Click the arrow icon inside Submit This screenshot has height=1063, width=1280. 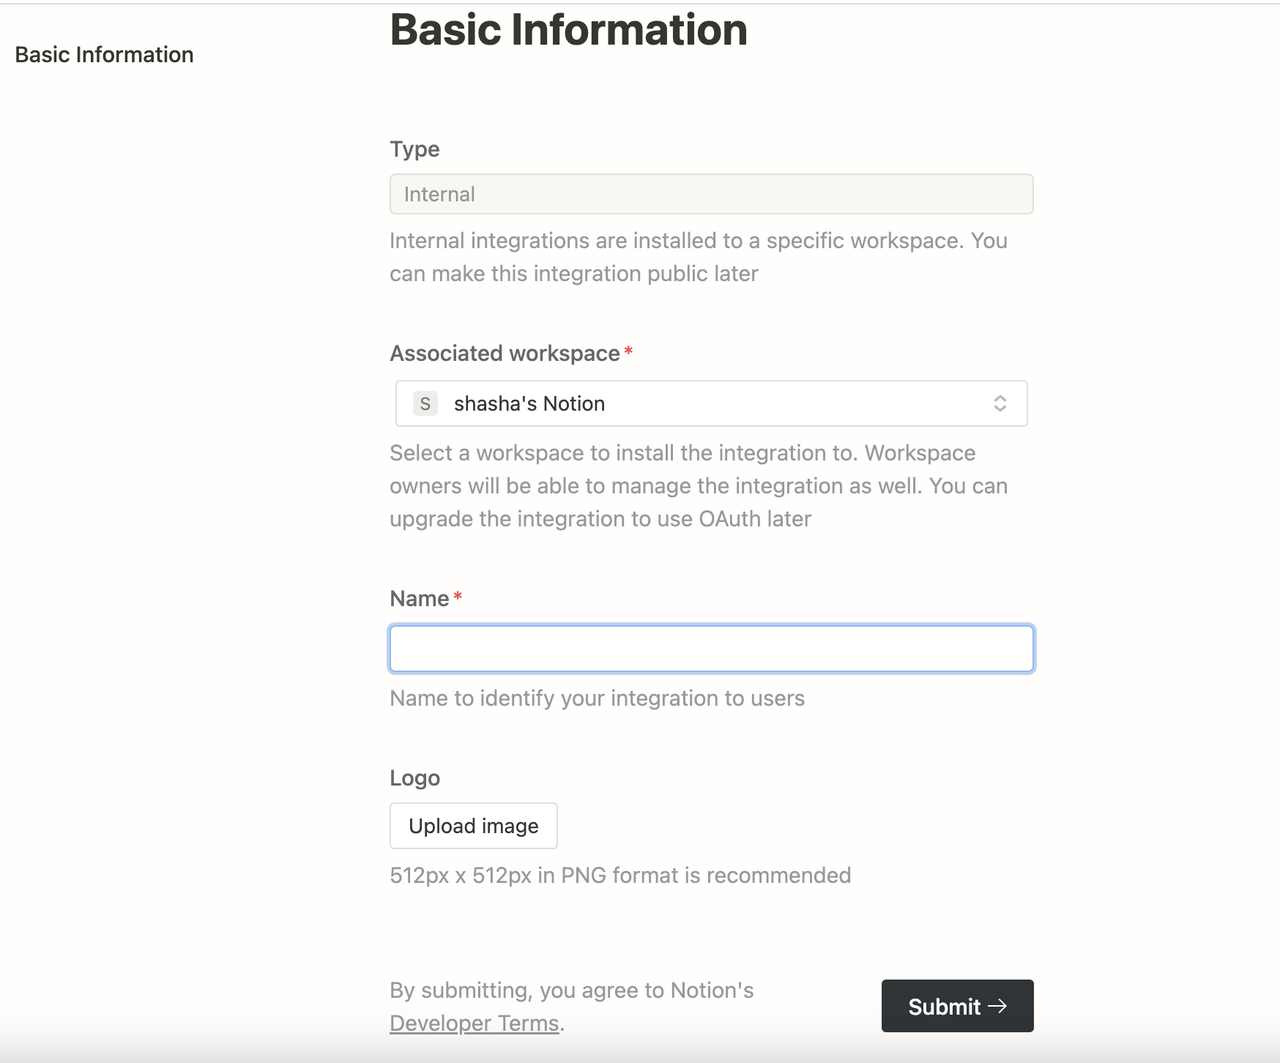click(997, 1006)
